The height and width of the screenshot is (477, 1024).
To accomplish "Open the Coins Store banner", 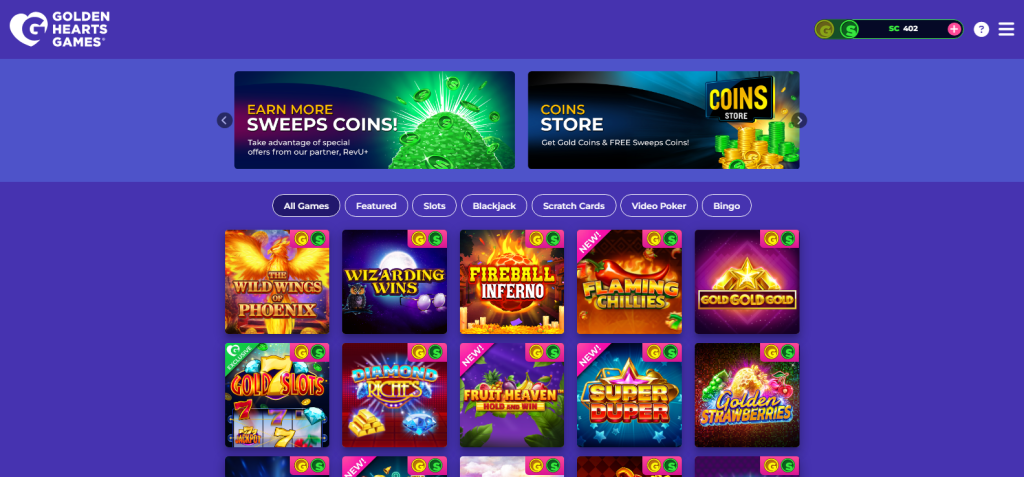I will coord(664,120).
